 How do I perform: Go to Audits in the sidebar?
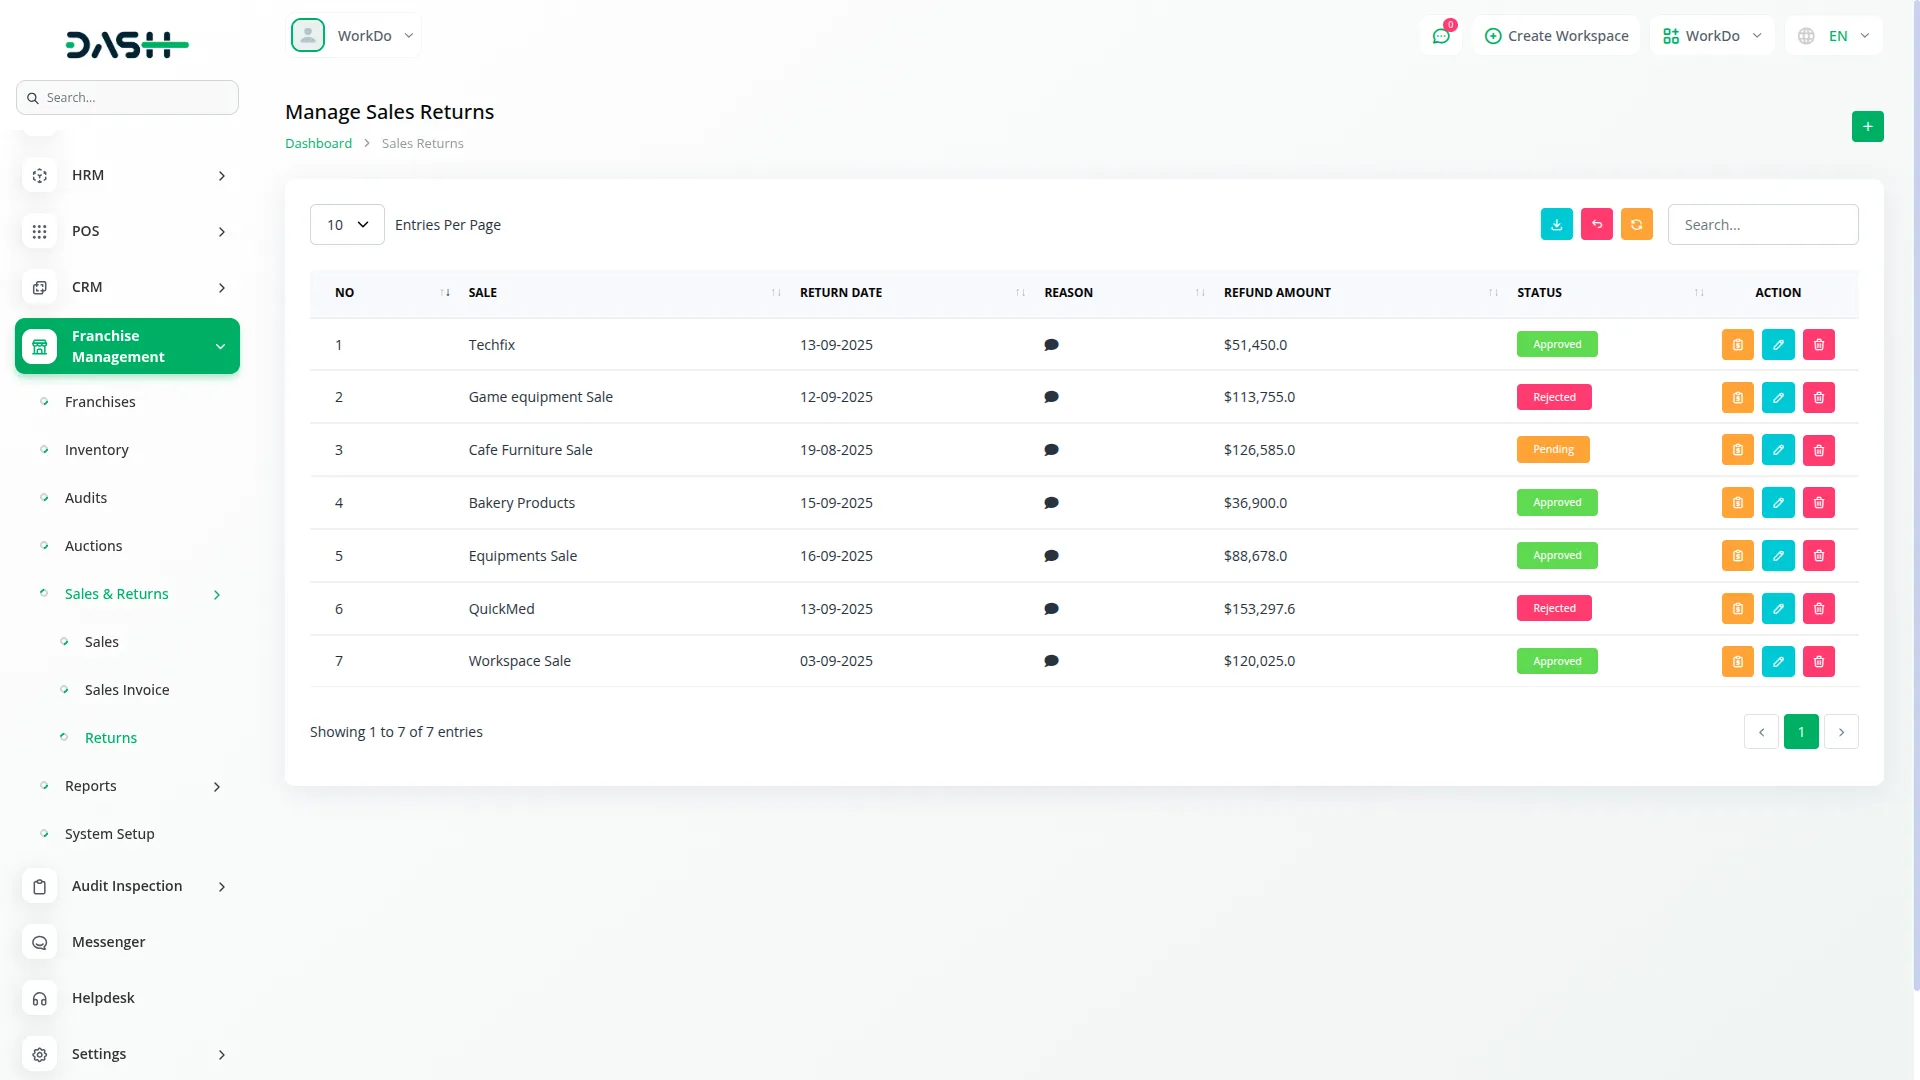pyautogui.click(x=86, y=498)
